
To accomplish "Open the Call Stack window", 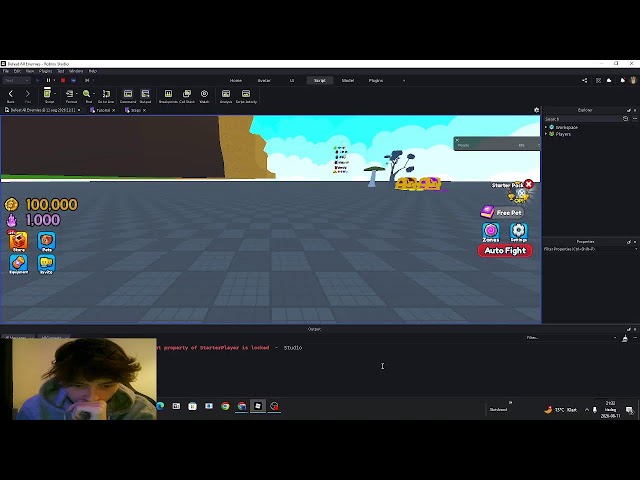I will 187,94.
